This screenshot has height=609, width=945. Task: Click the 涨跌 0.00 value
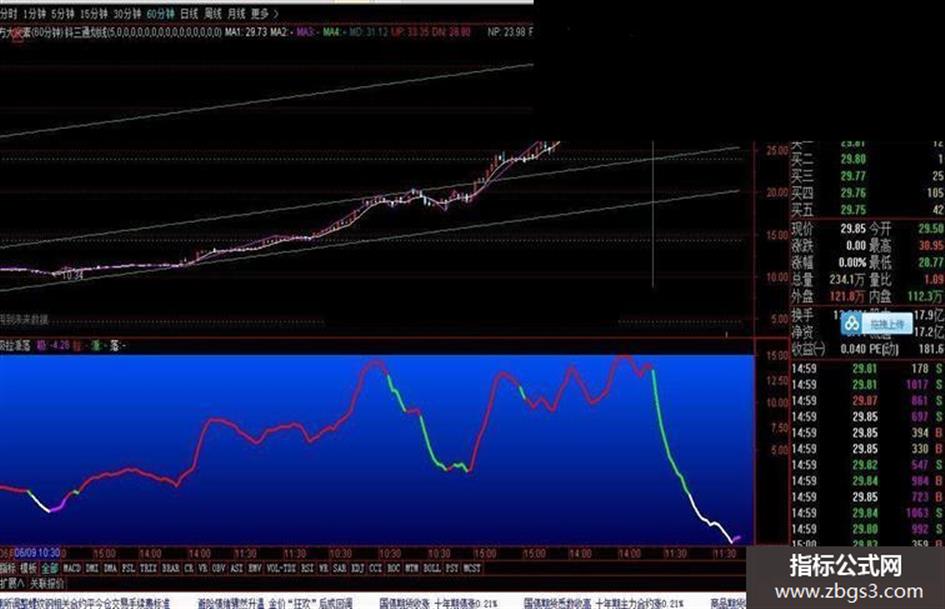[x=856, y=245]
